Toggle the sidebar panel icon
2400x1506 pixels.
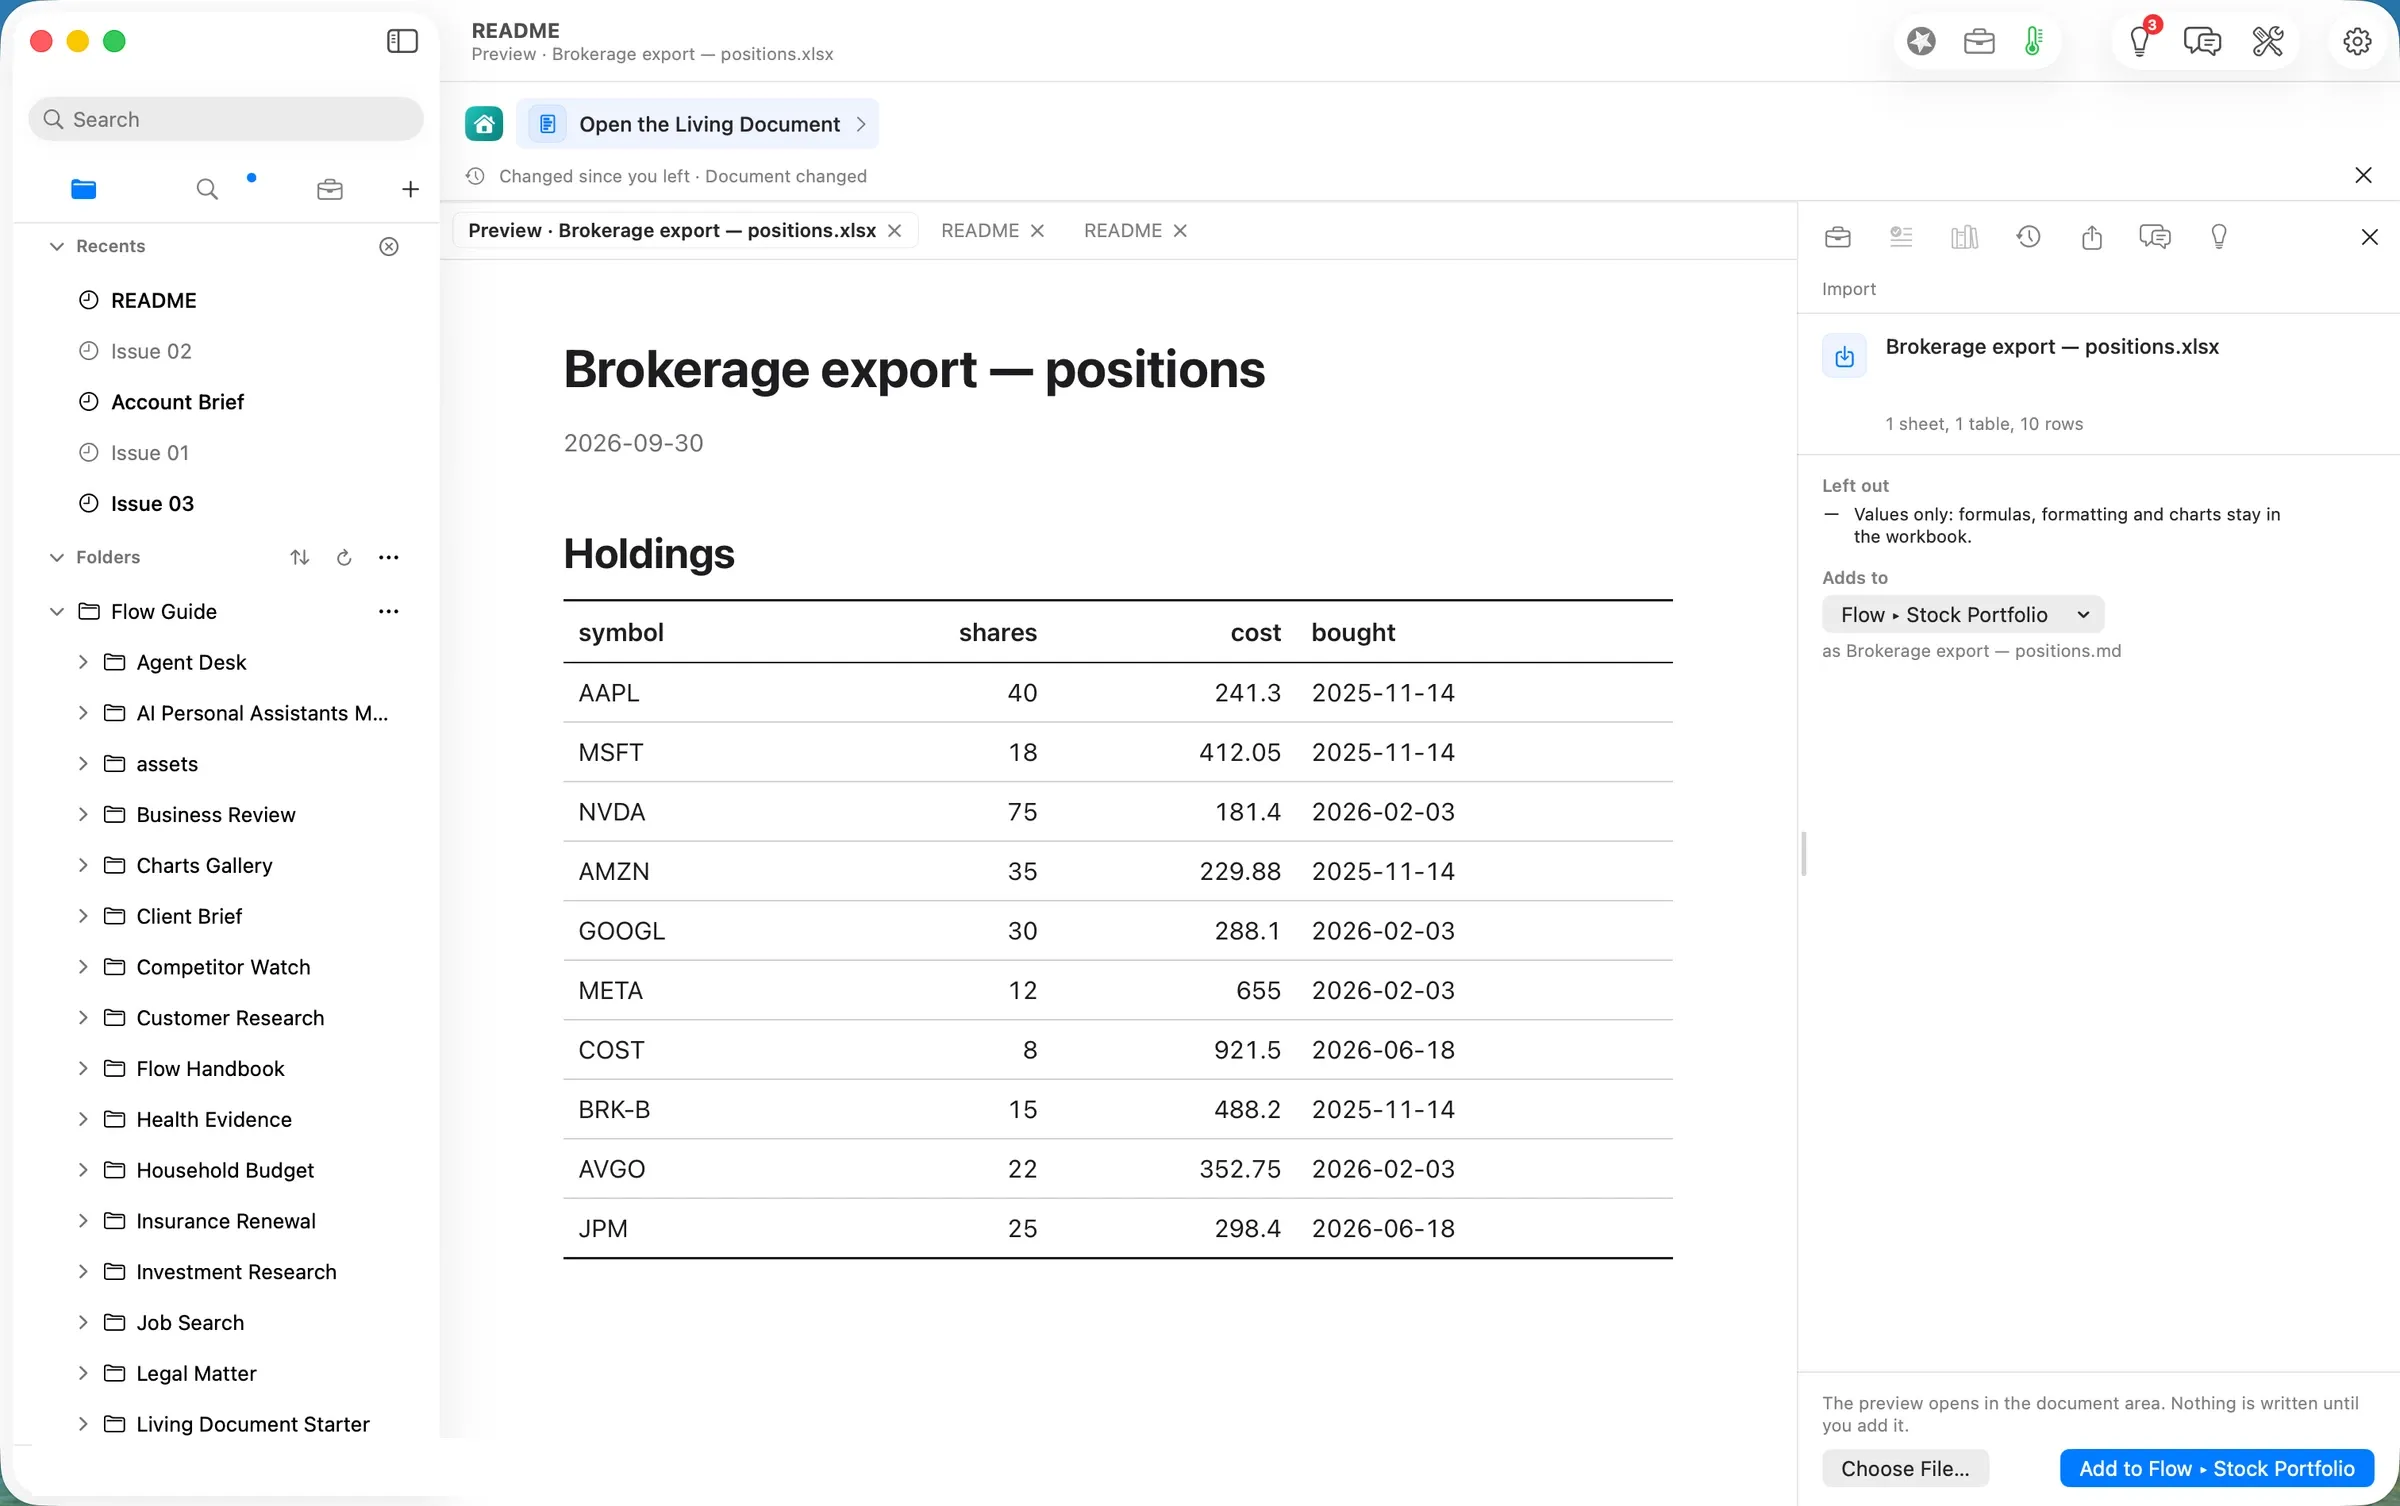pos(402,41)
